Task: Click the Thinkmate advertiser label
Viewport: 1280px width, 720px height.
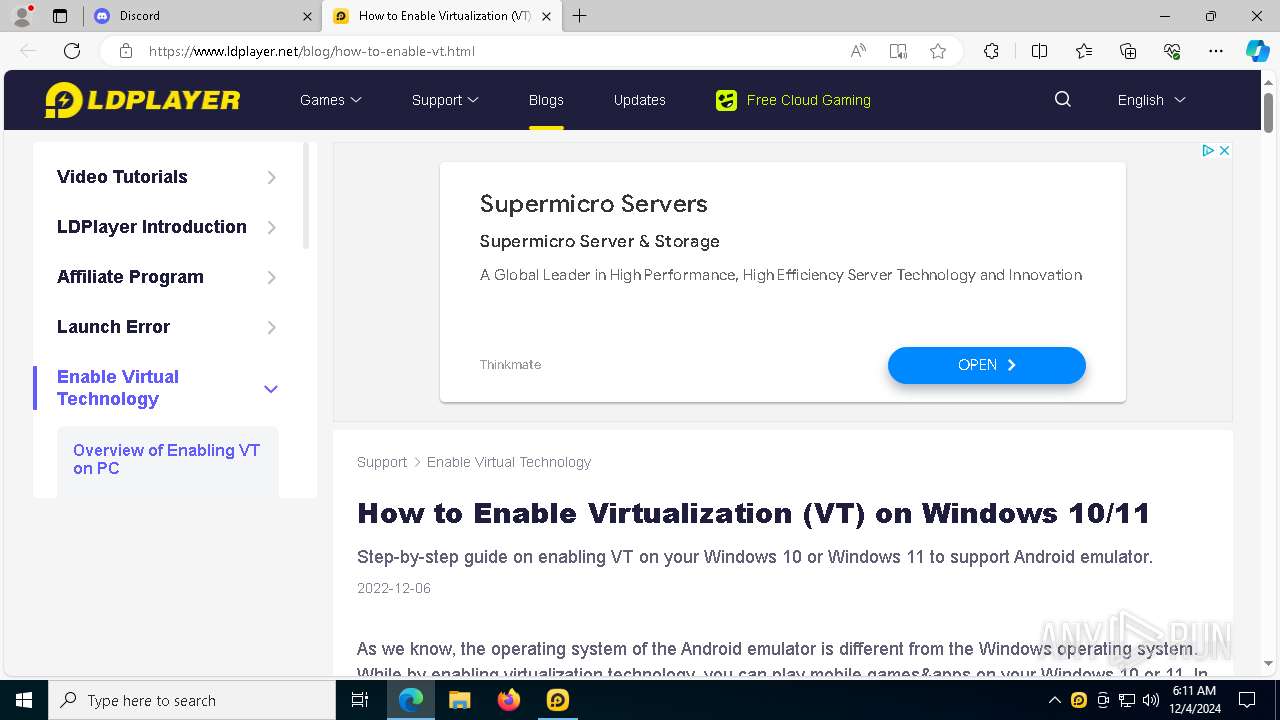Action: tap(510, 365)
